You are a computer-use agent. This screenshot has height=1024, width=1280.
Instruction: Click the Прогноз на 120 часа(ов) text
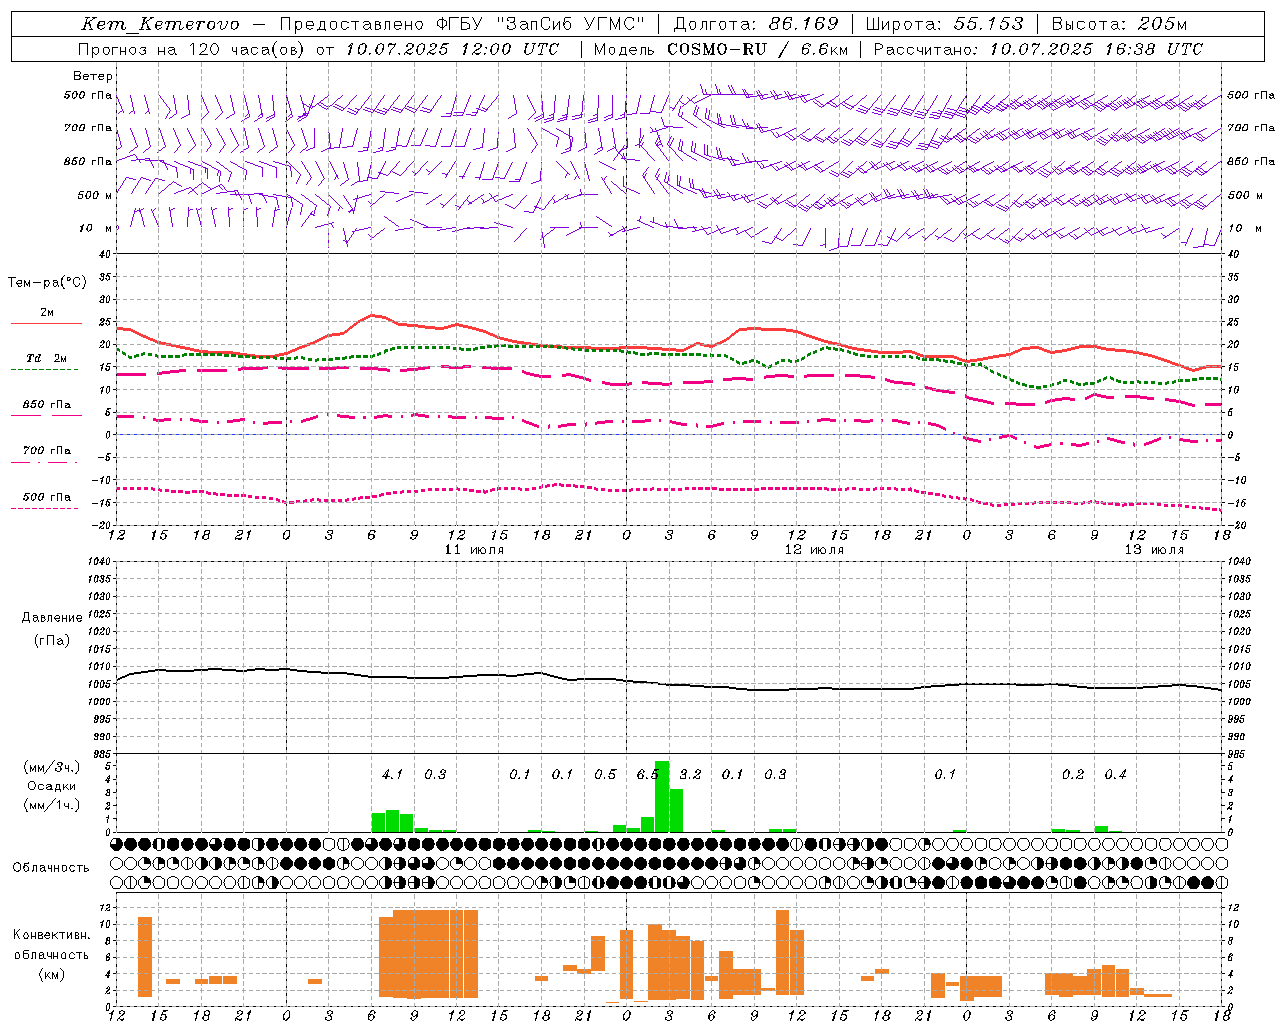point(192,49)
